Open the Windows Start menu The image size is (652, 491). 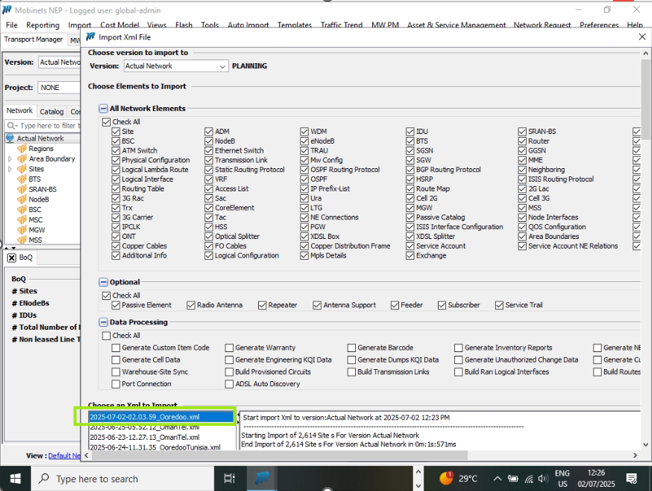15,478
